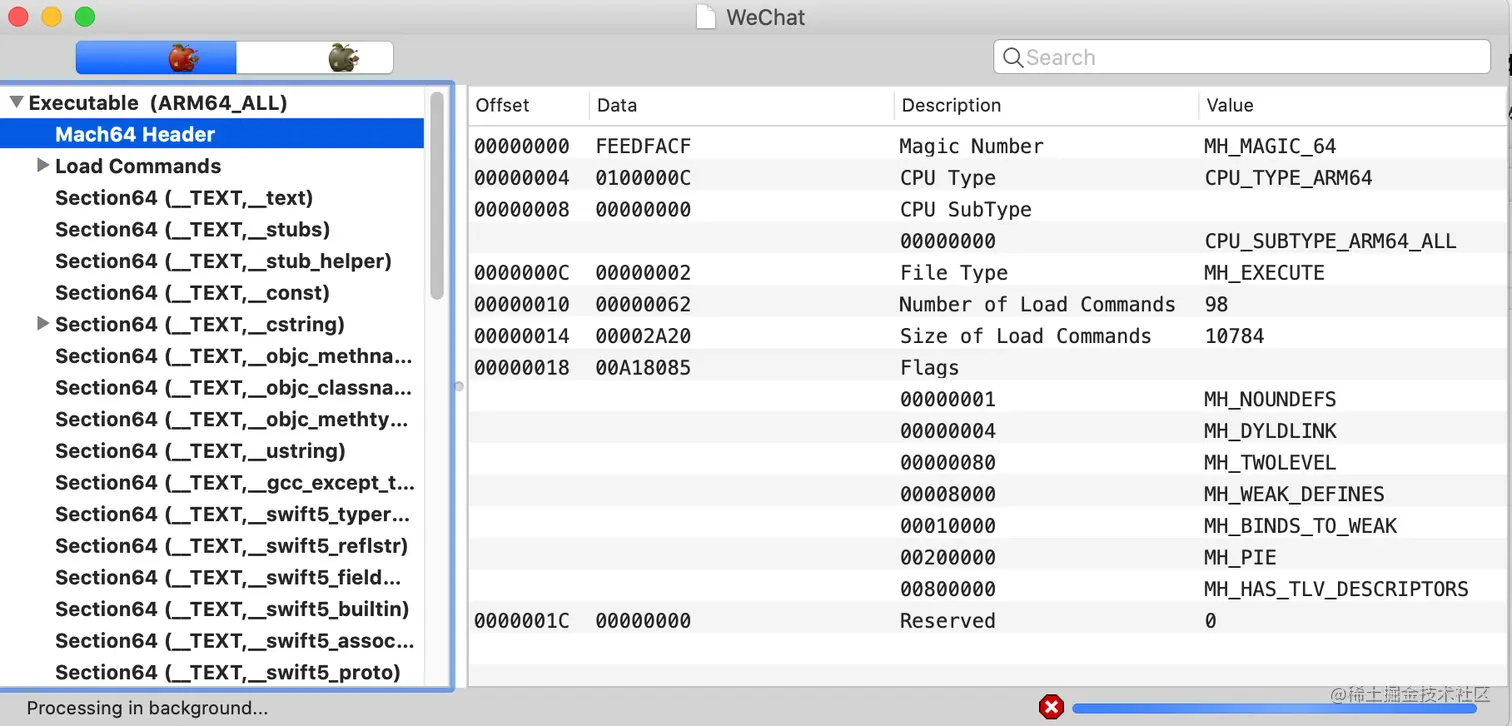Select Section64 (__TEXT,__text)
The height and width of the screenshot is (726, 1512).
(184, 197)
